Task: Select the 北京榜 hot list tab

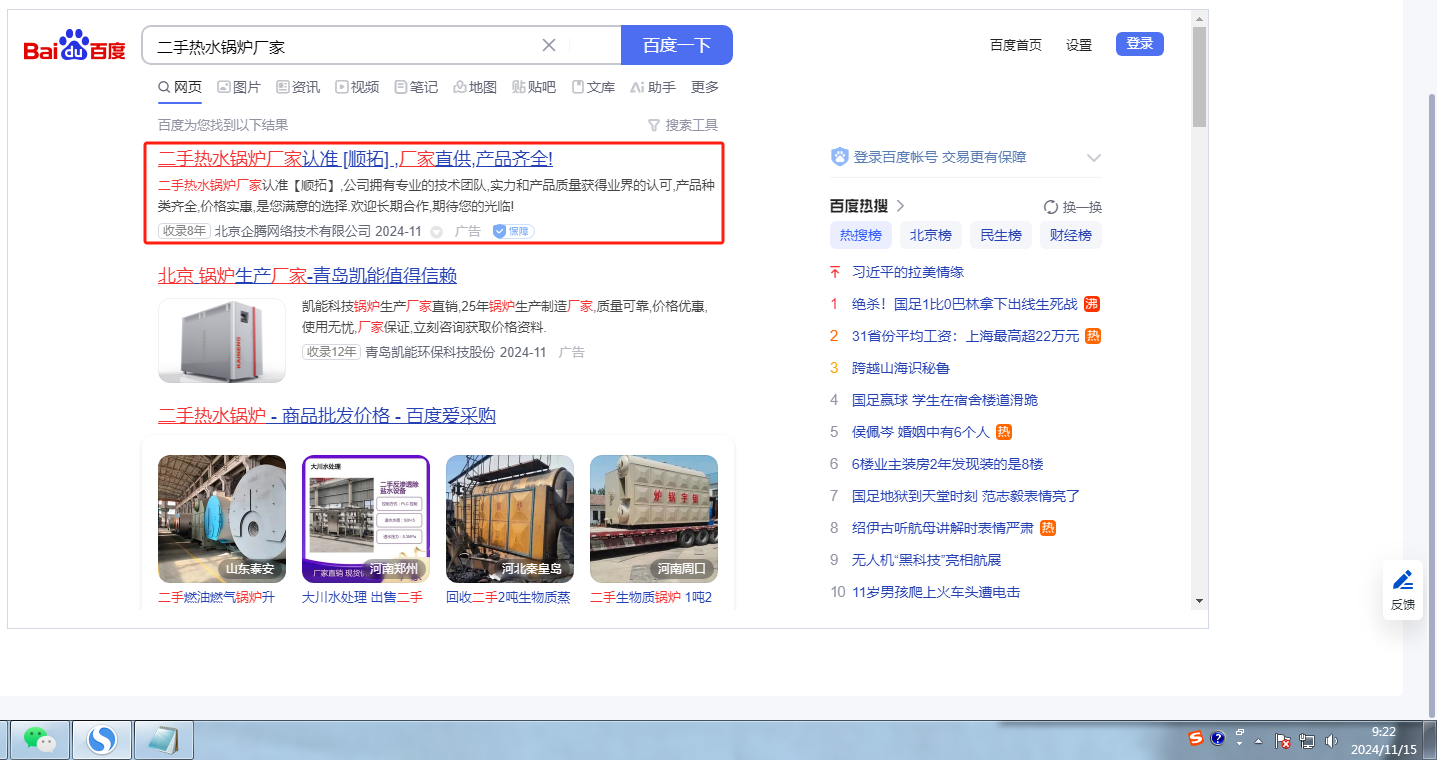Action: coord(929,236)
